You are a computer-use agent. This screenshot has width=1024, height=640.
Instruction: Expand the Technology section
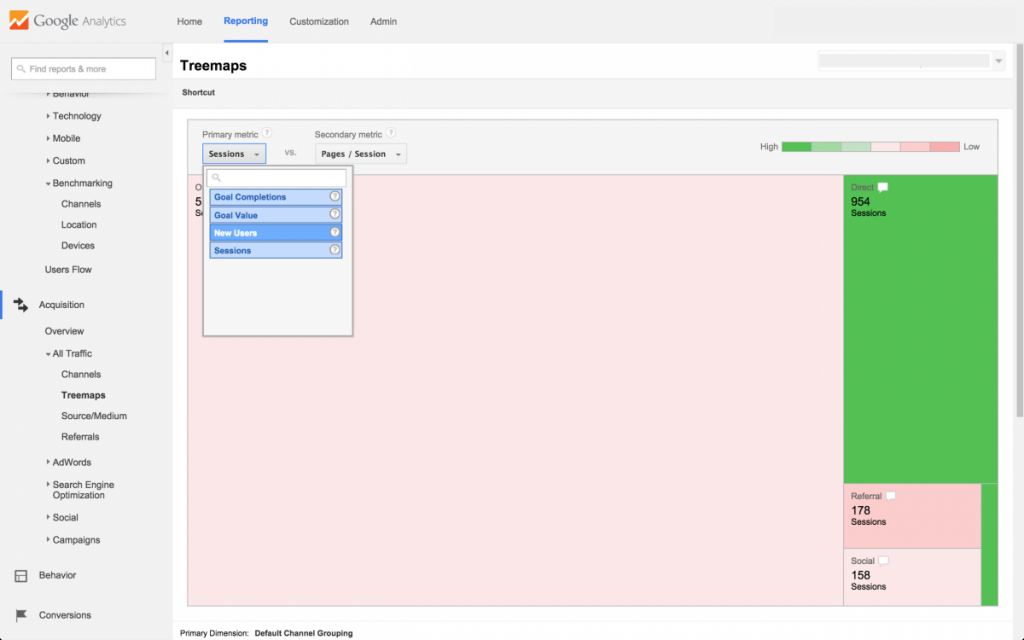click(x=48, y=116)
